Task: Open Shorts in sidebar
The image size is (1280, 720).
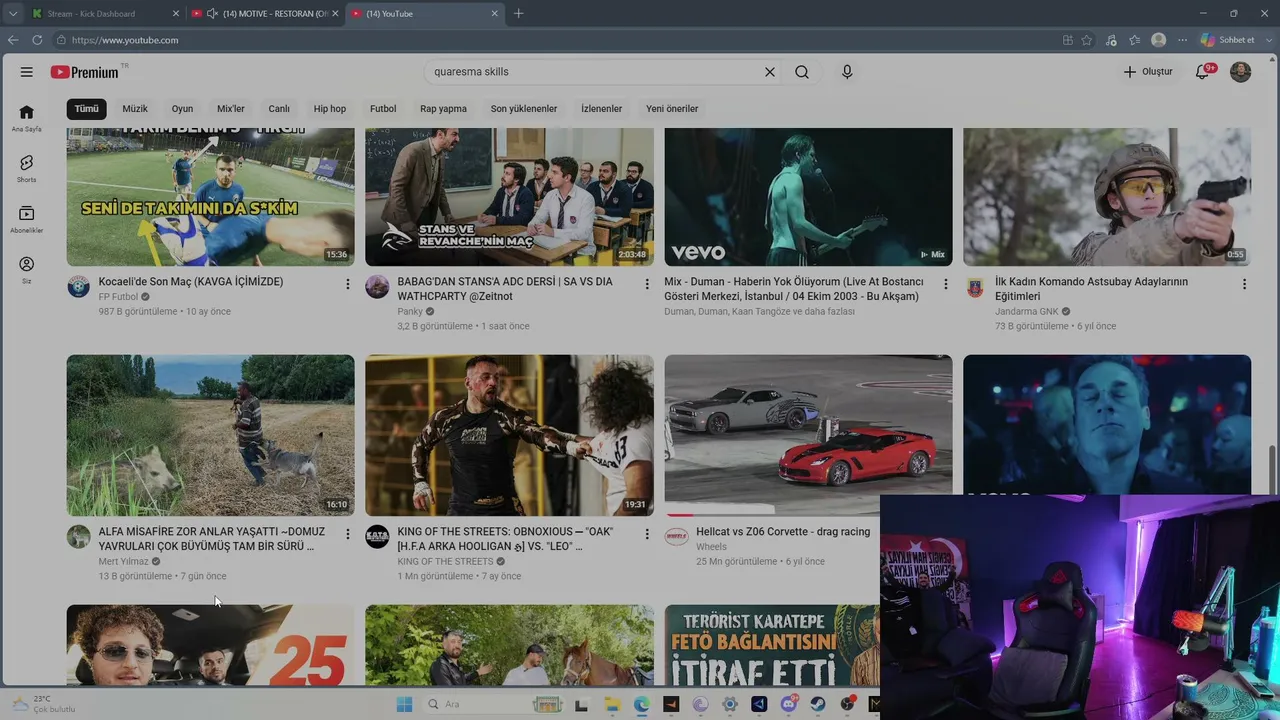Action: coord(27,169)
